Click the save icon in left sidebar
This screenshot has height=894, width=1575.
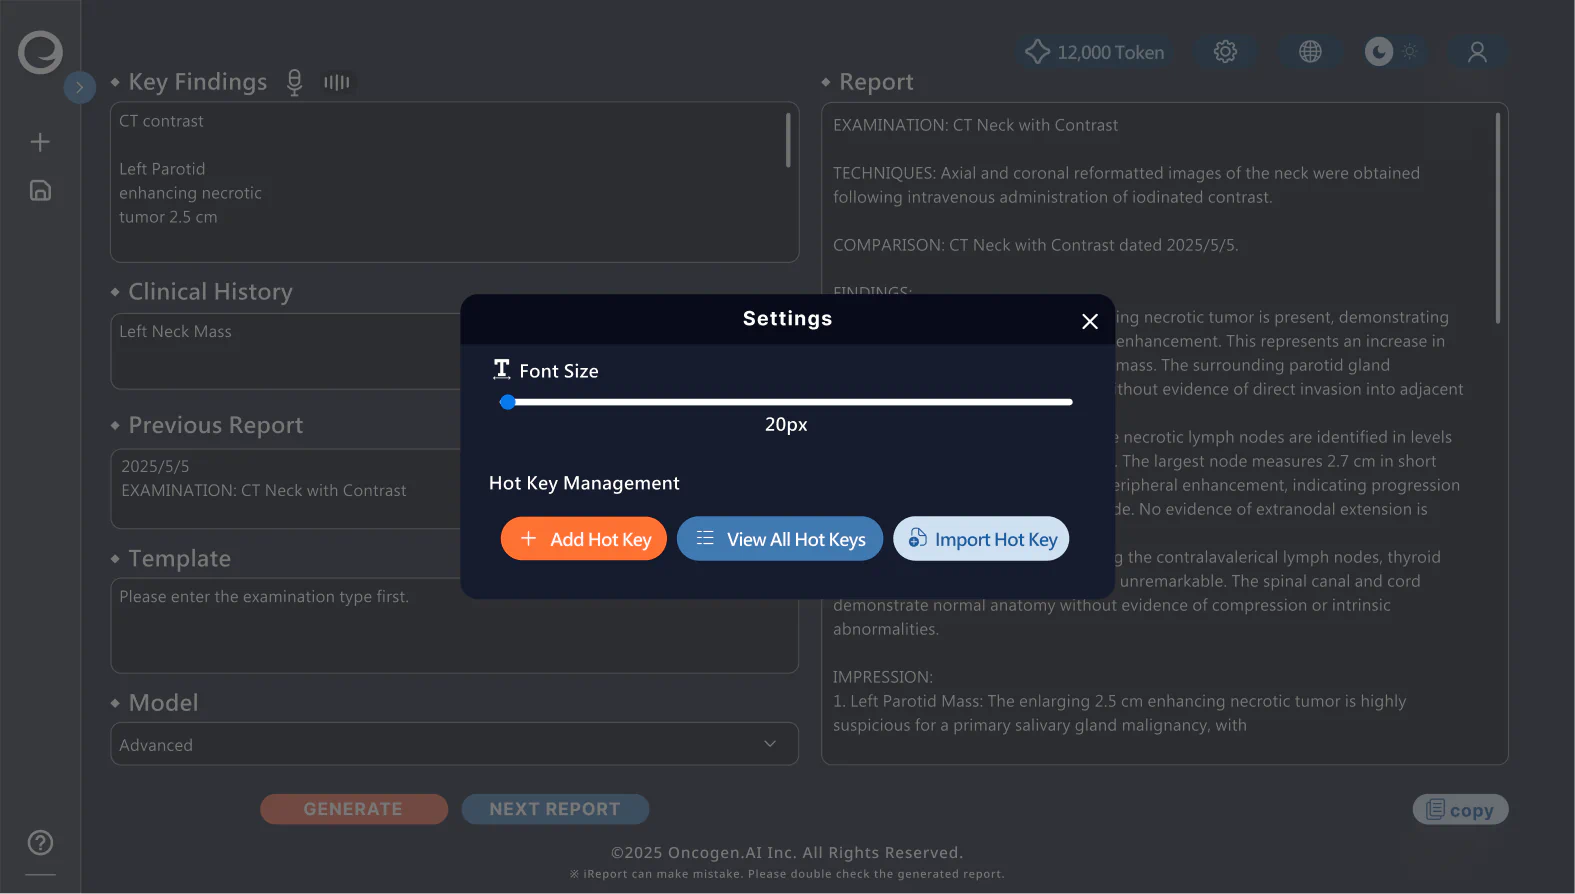40,190
